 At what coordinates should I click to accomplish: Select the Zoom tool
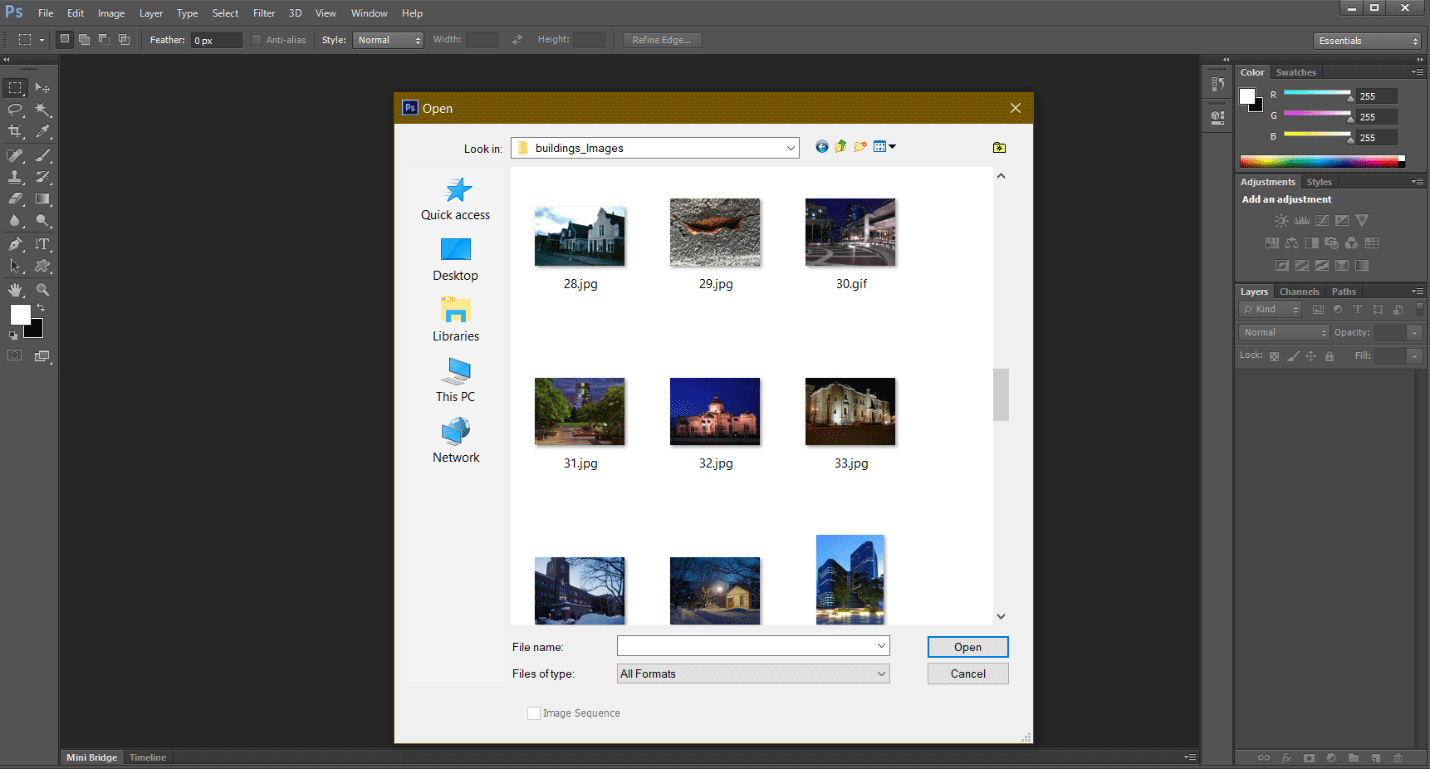42,290
